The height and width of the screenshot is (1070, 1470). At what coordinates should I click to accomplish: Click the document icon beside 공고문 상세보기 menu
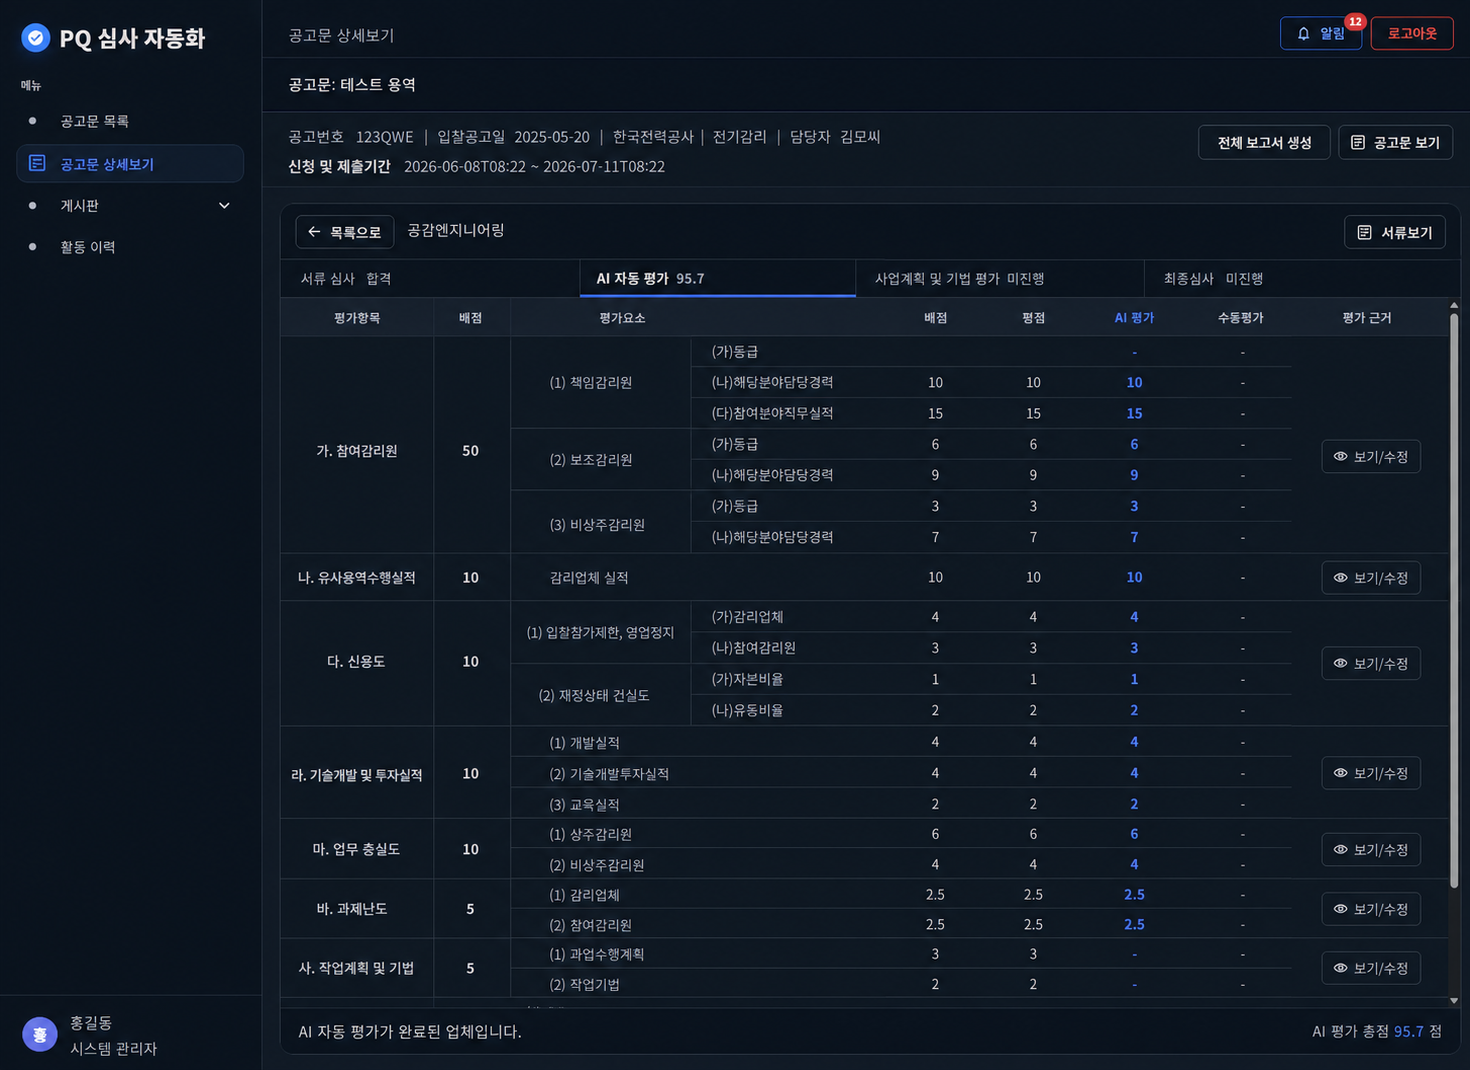pyautogui.click(x=37, y=163)
